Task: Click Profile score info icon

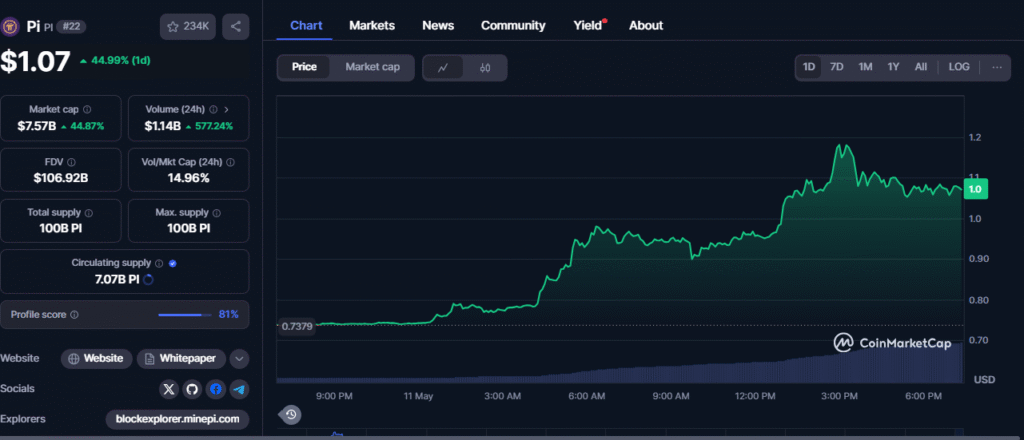Action: (74, 315)
